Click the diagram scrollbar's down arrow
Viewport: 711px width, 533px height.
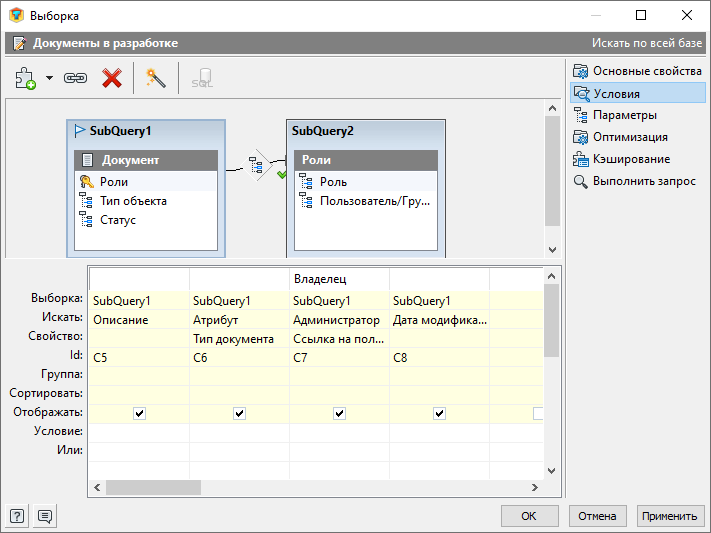[x=552, y=249]
